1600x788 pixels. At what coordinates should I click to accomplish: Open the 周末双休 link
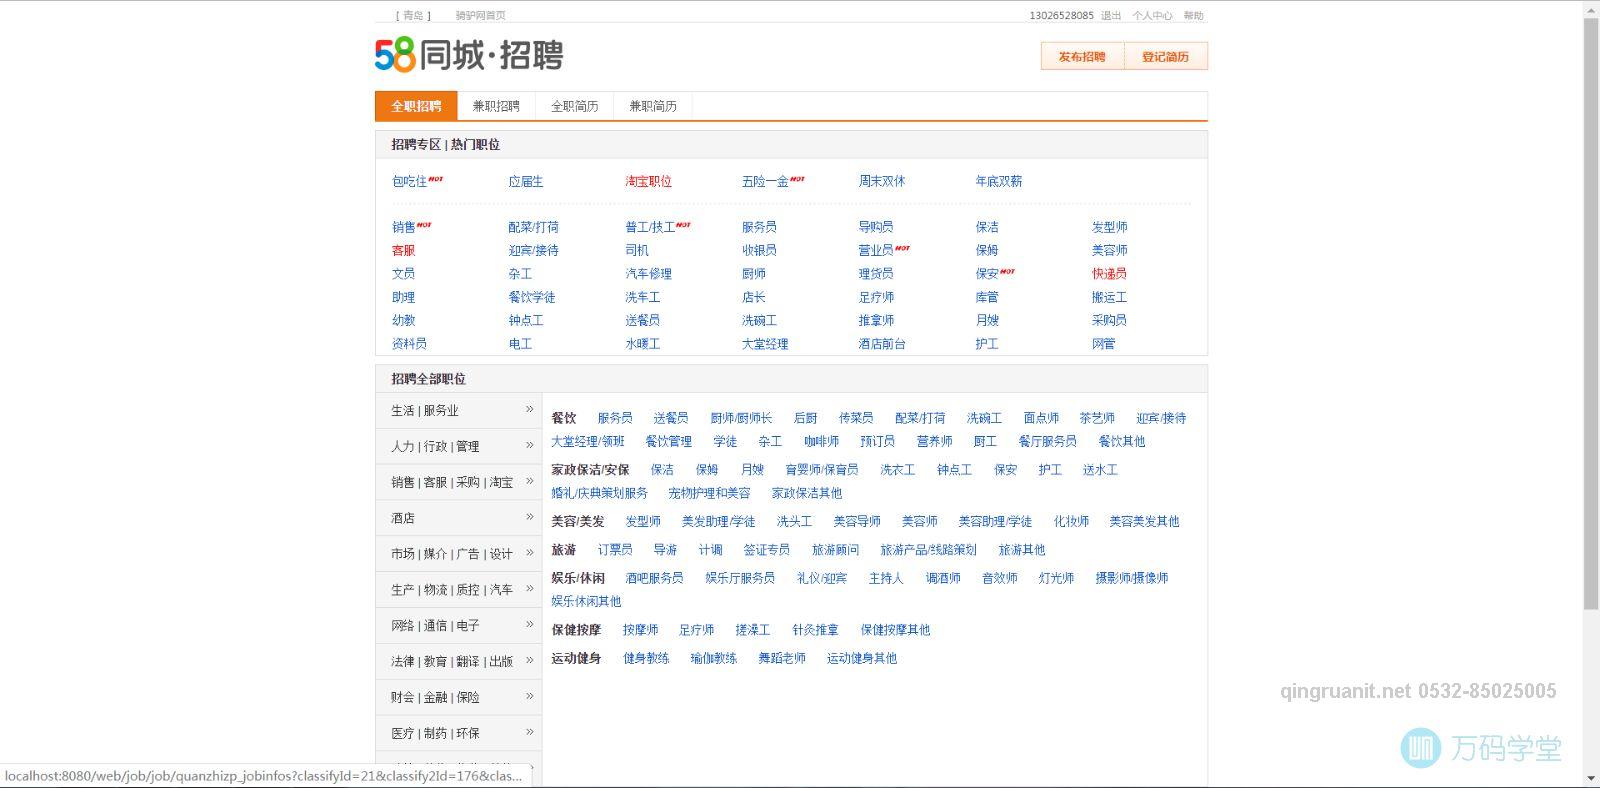click(881, 182)
